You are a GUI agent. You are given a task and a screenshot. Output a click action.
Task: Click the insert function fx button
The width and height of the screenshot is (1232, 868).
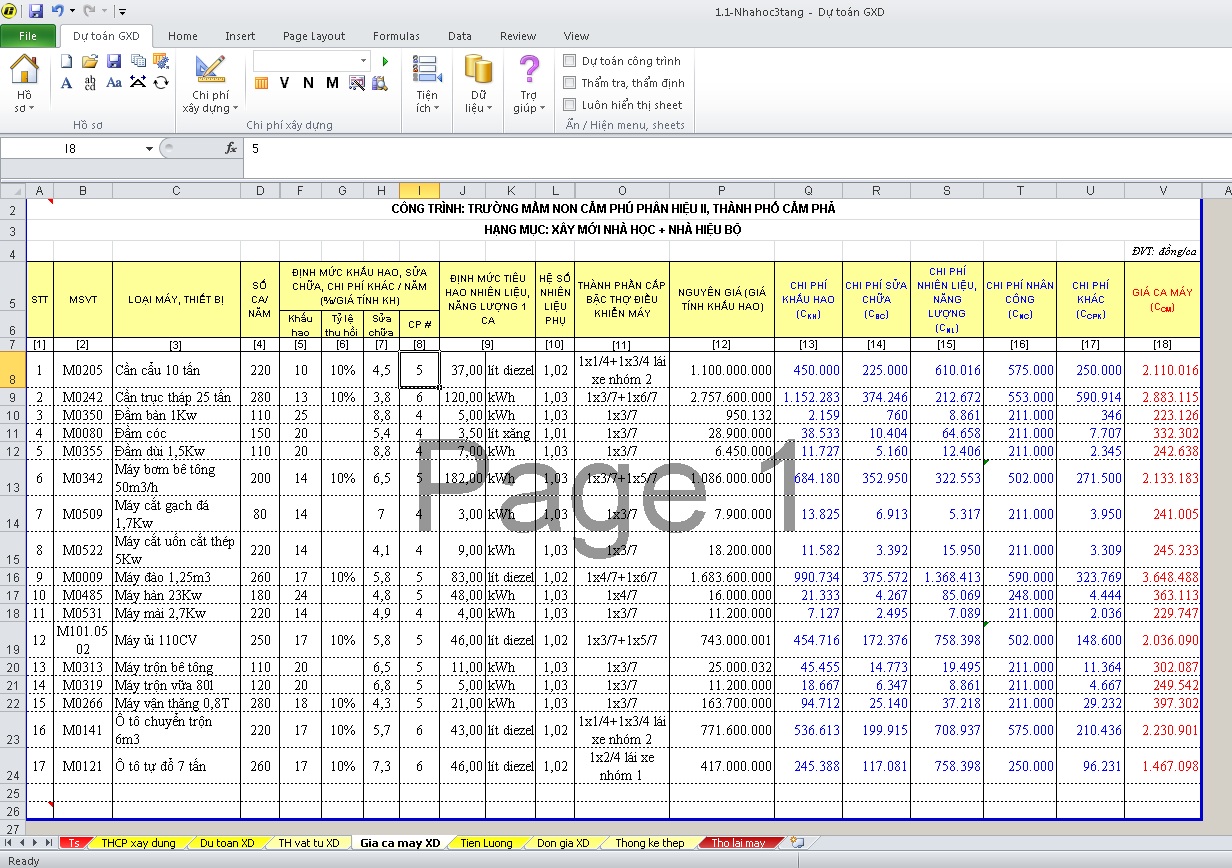231,148
